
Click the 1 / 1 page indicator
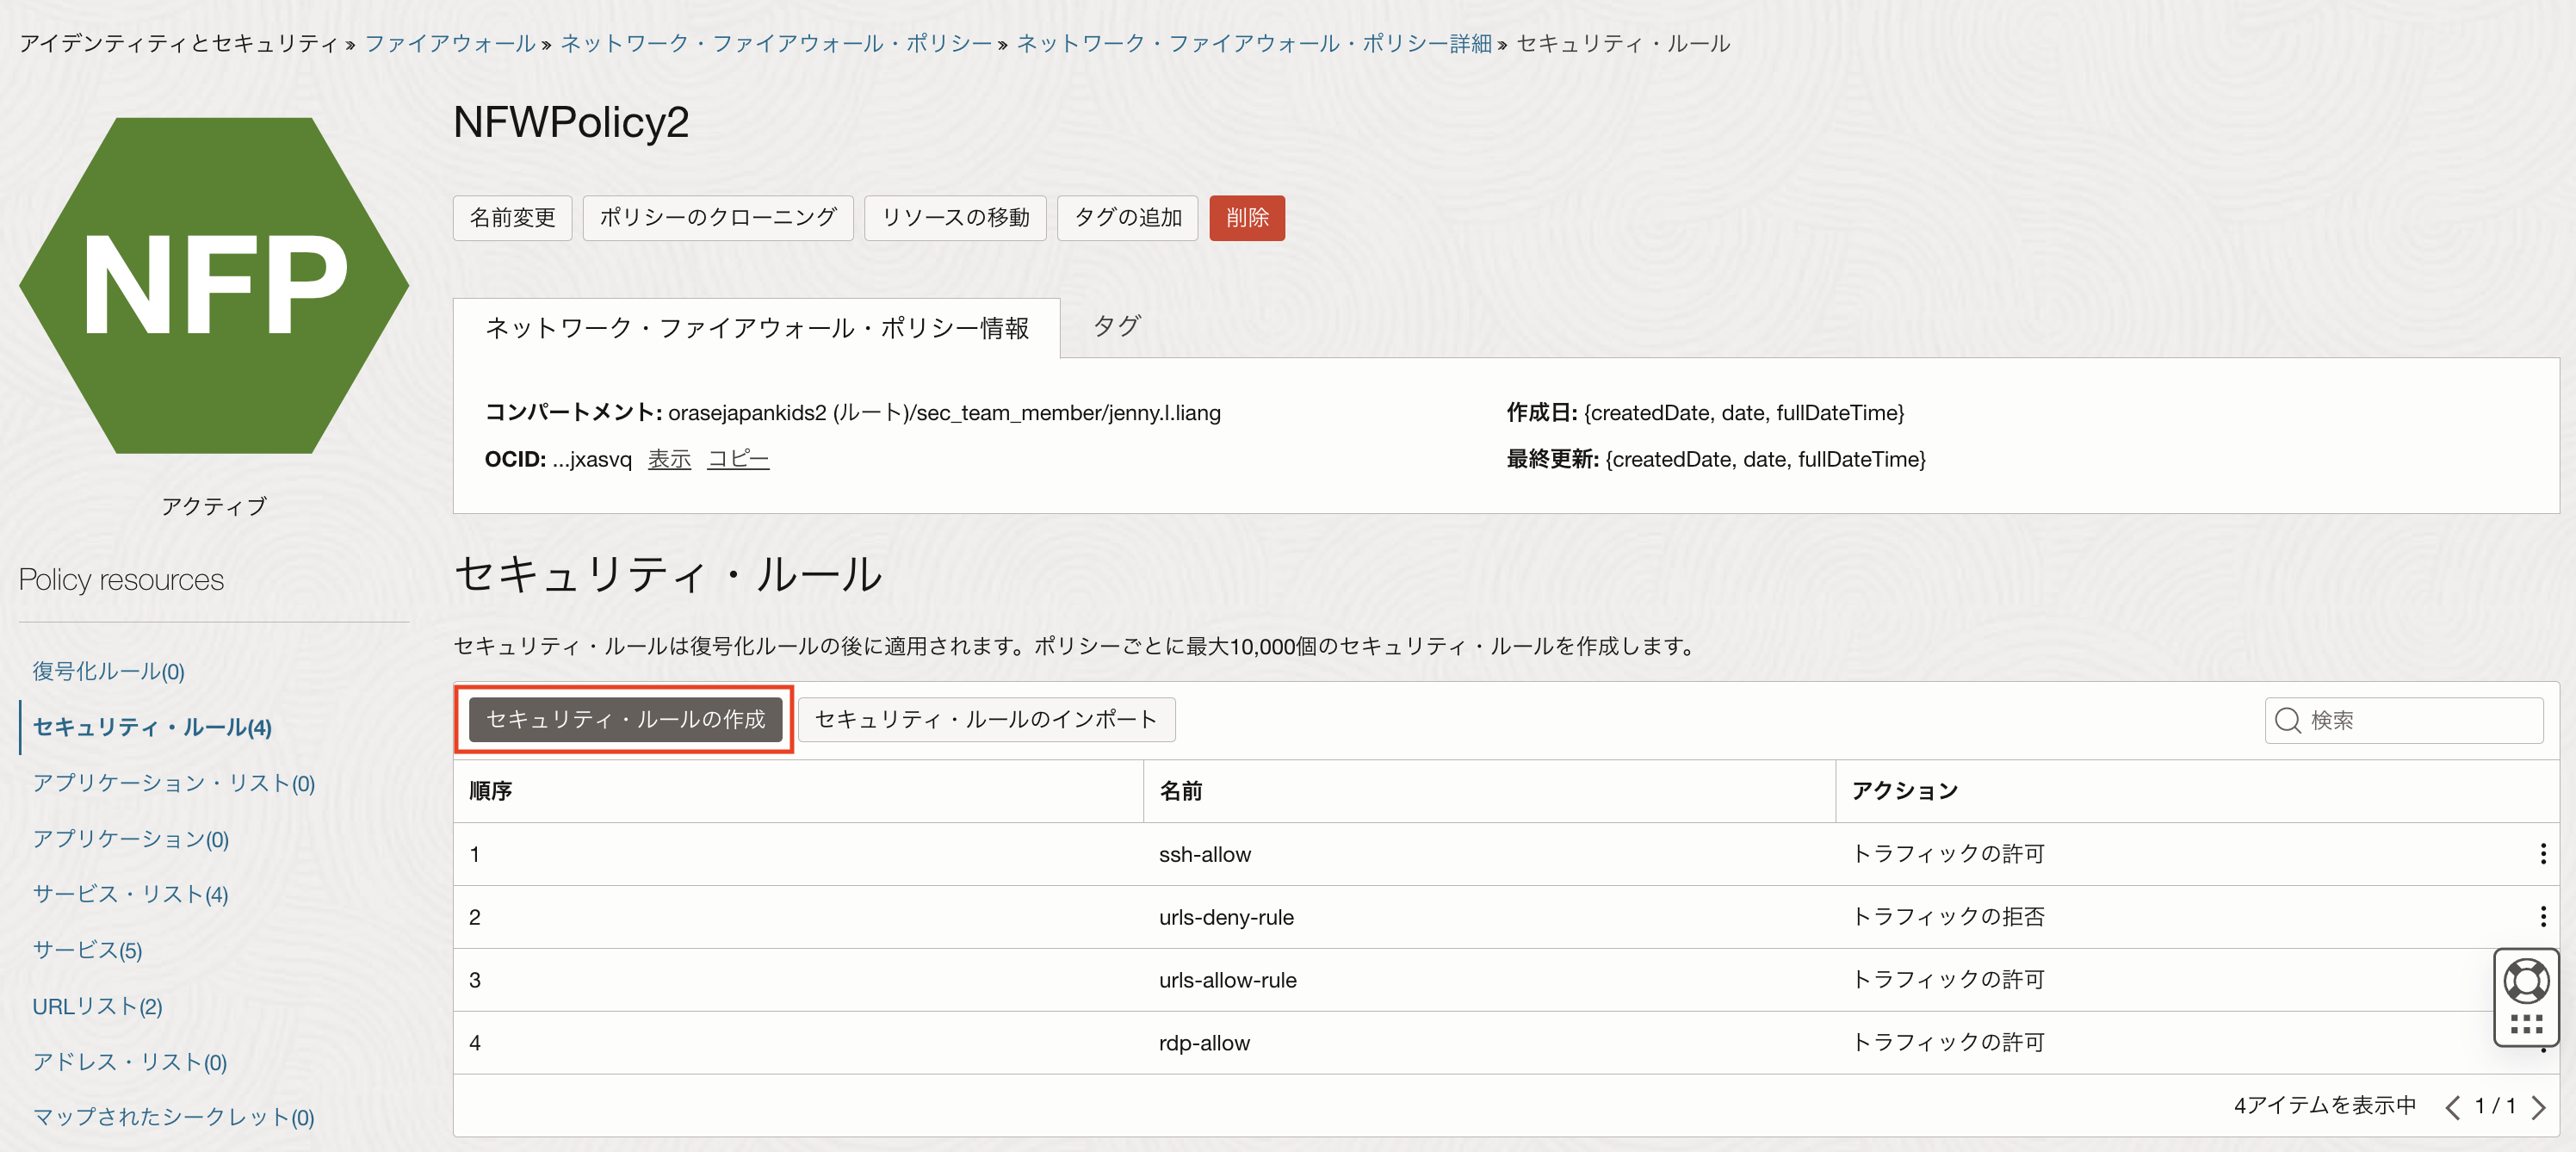[2495, 1106]
